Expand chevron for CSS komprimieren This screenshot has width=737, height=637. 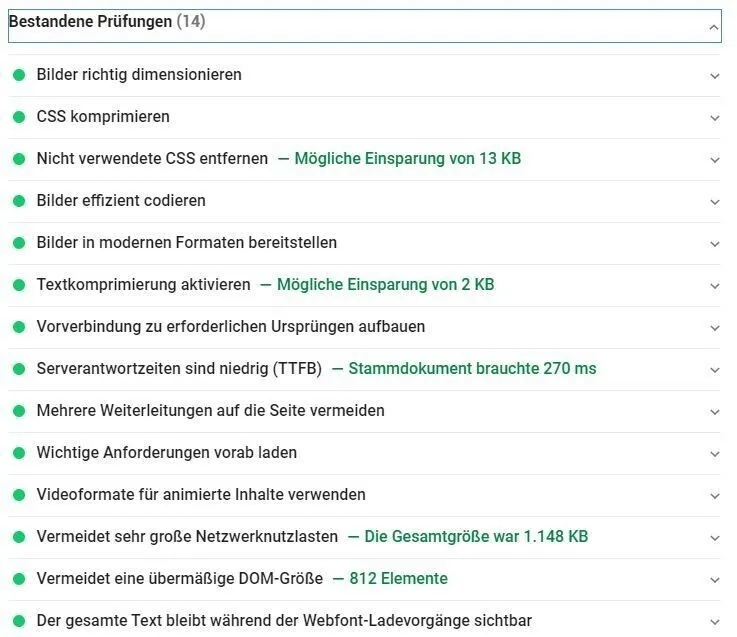(714, 118)
